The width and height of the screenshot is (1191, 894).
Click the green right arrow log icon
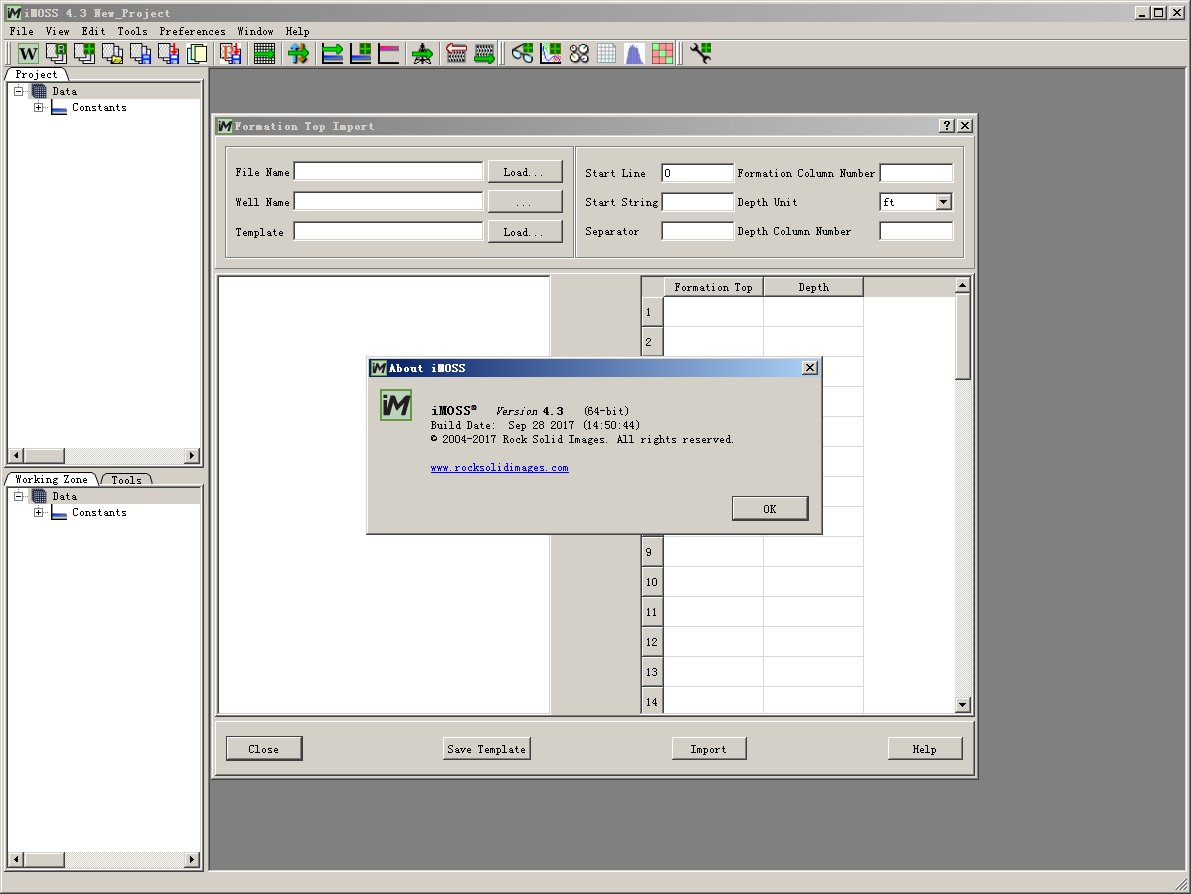click(484, 53)
